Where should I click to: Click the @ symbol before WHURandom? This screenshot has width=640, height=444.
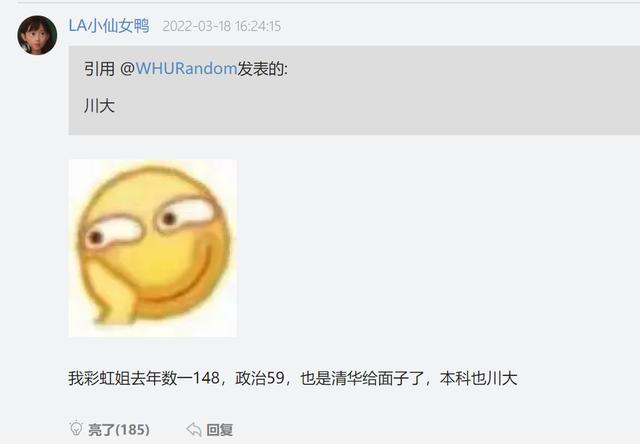127,69
